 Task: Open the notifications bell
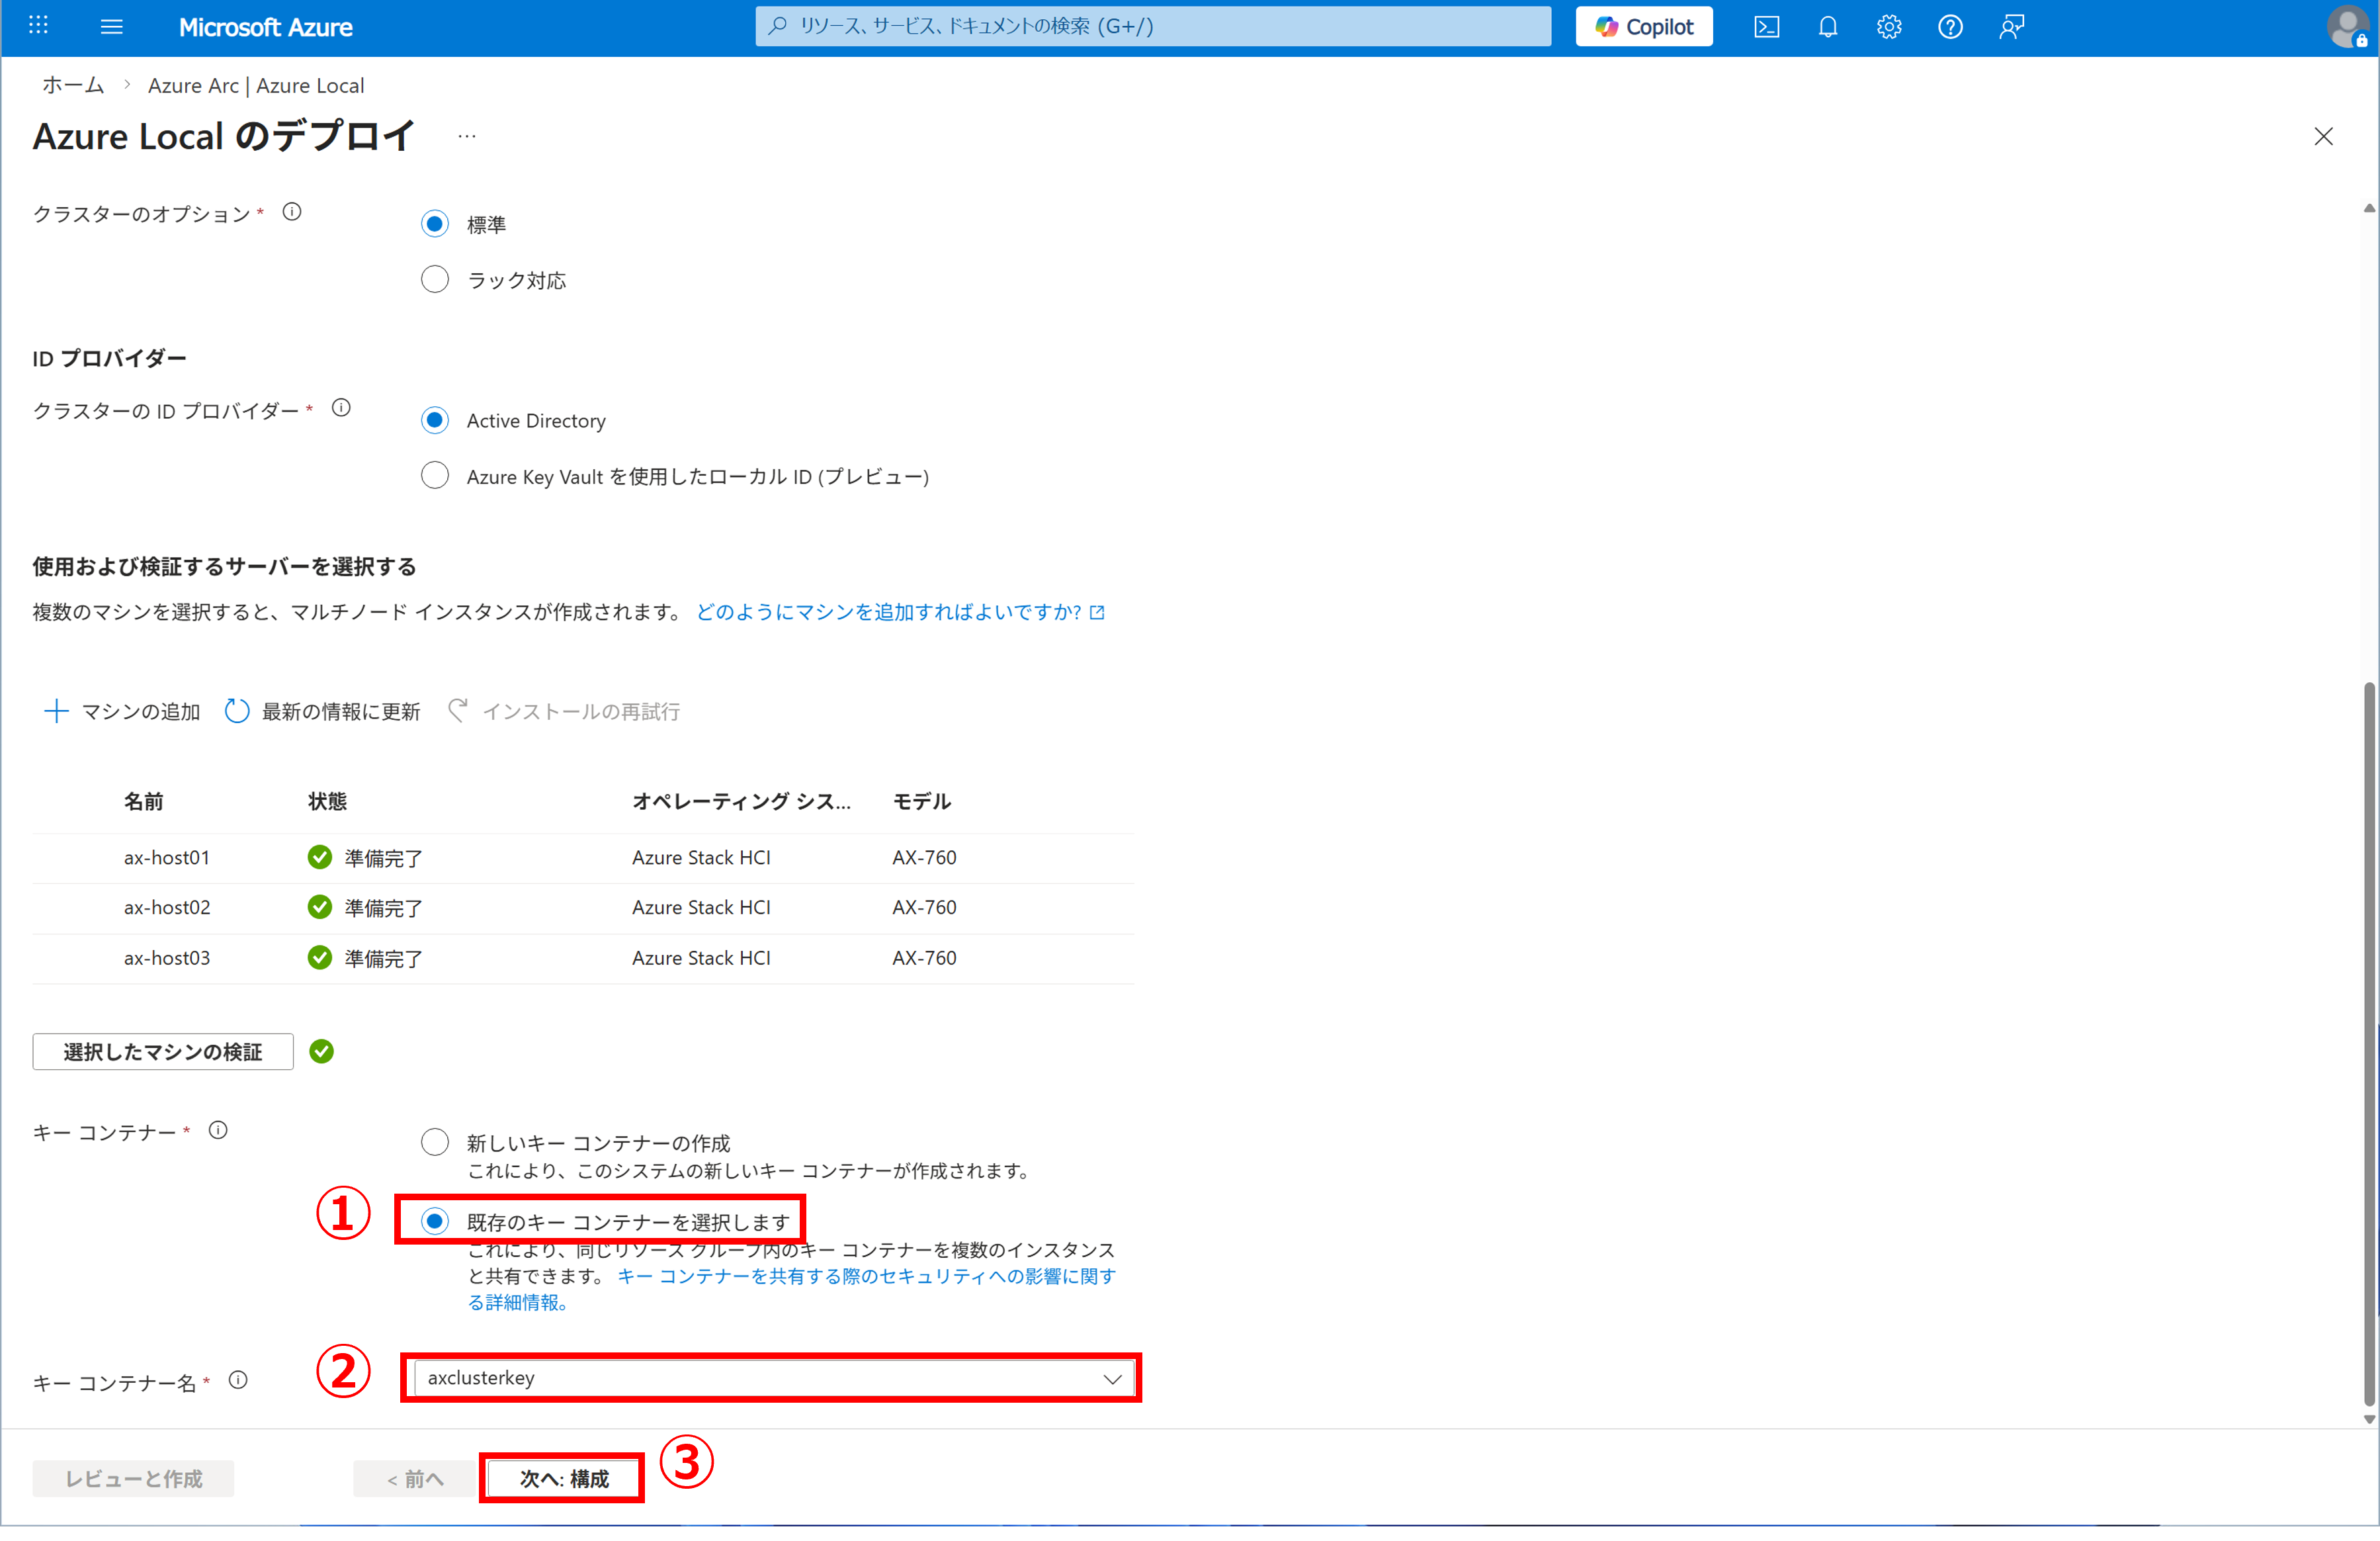click(1827, 27)
